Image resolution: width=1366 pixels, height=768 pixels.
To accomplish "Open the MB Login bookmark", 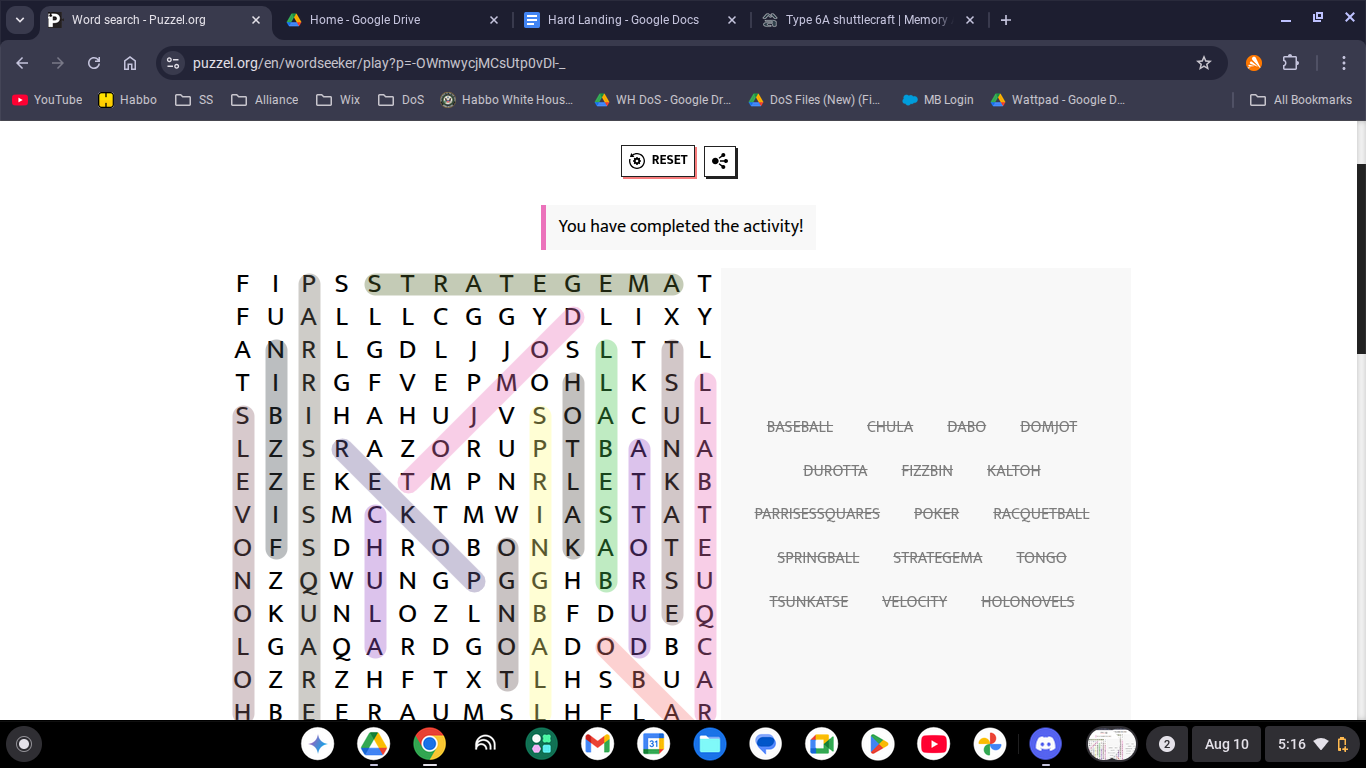I will 937,100.
